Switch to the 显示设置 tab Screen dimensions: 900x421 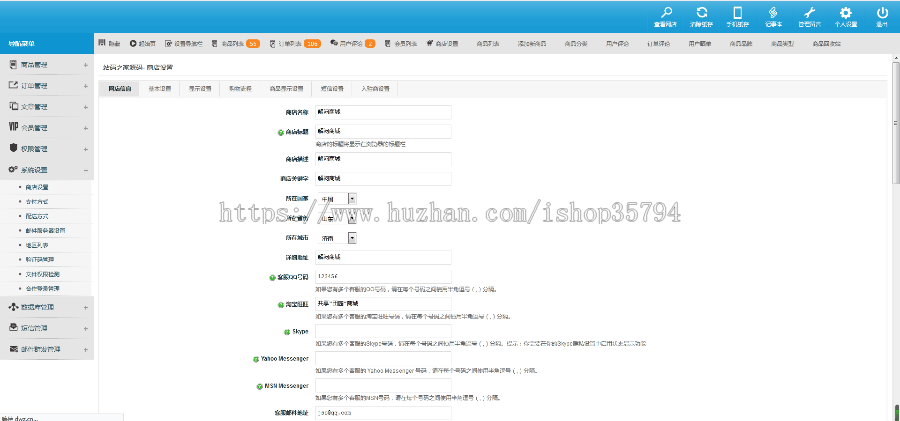pyautogui.click(x=200, y=89)
